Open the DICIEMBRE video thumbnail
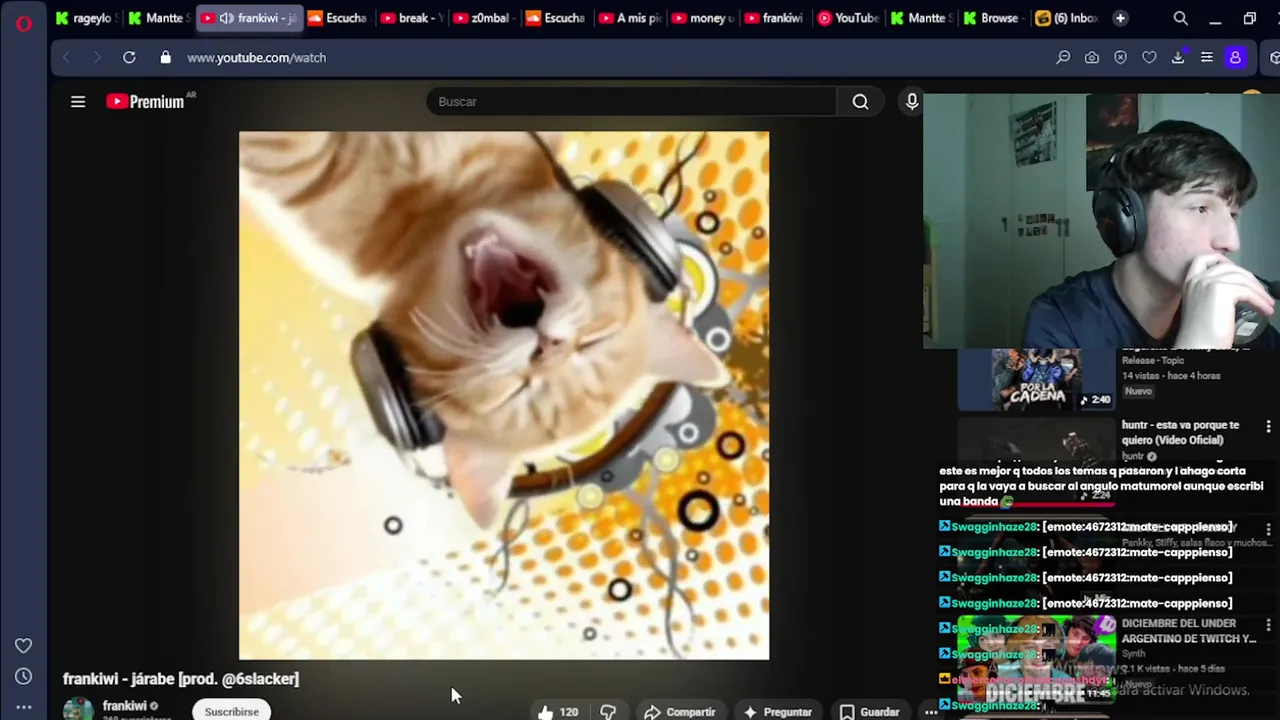 [x=1036, y=659]
